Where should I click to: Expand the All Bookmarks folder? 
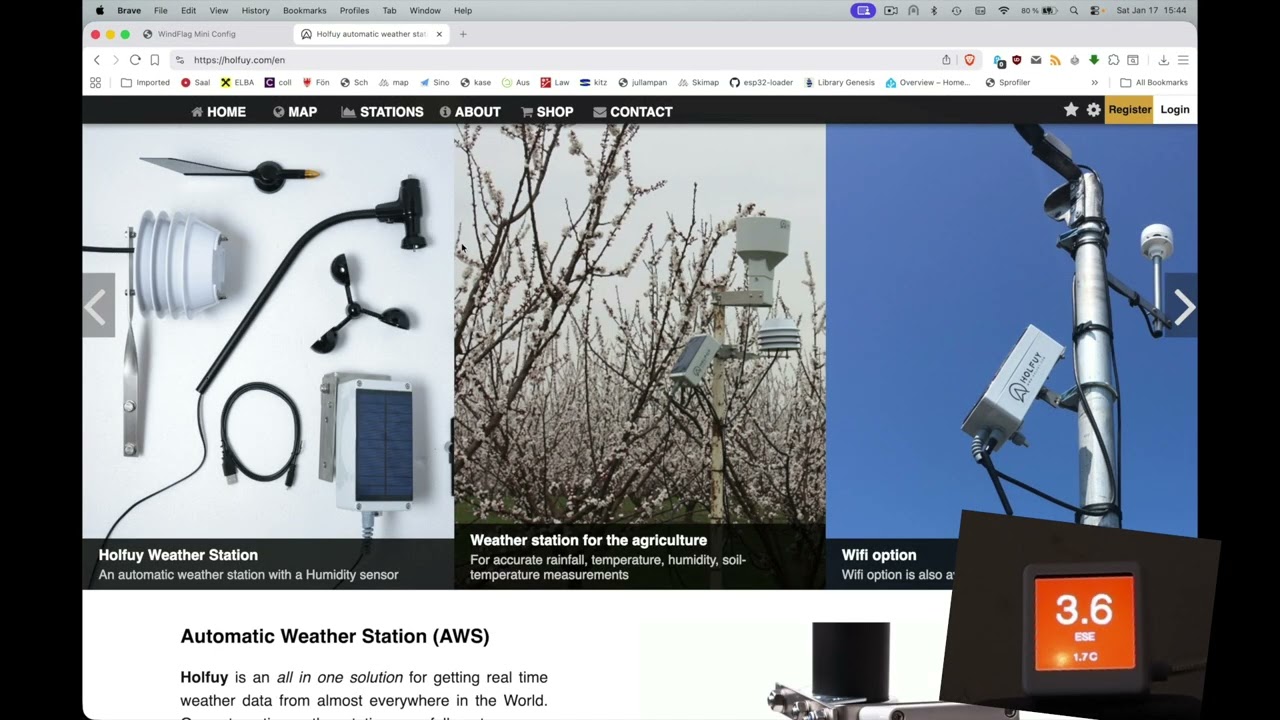pyautogui.click(x=1154, y=83)
